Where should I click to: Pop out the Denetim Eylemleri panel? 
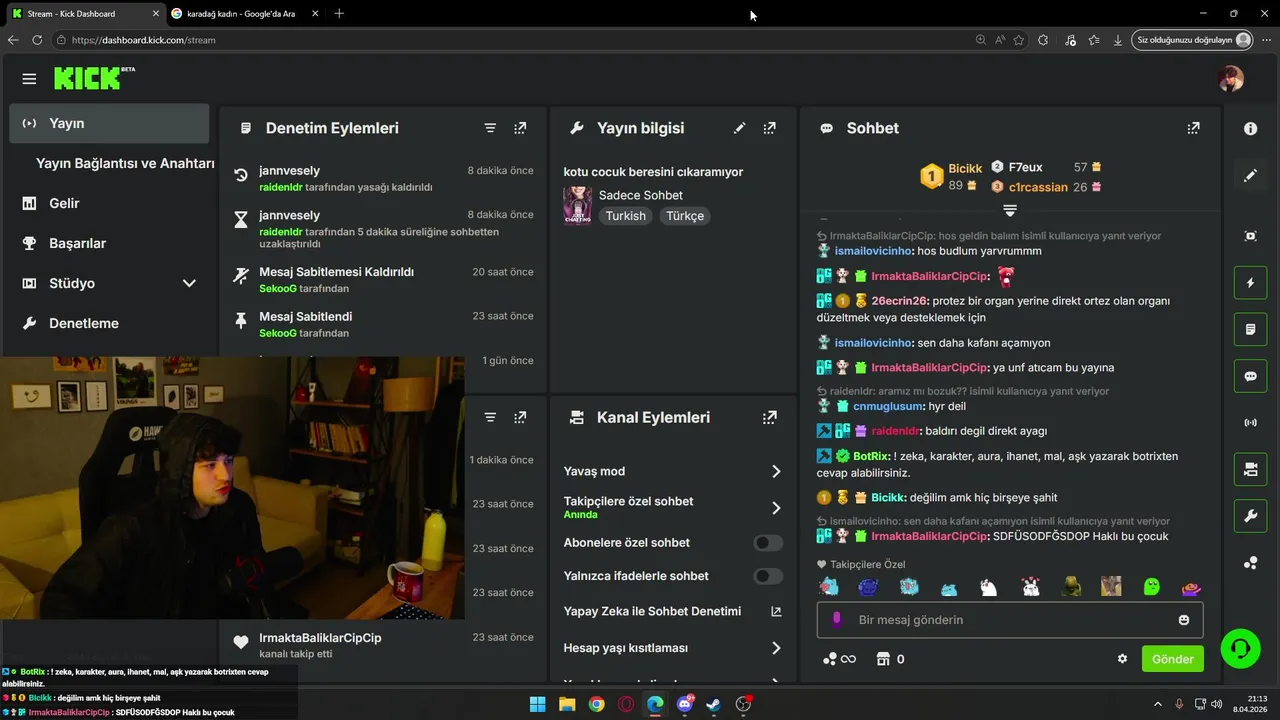pos(520,128)
